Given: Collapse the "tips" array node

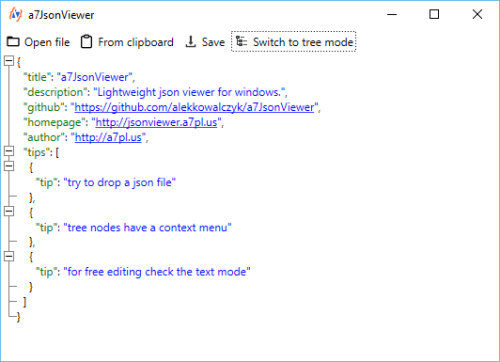Looking at the screenshot, I should click(x=9, y=151).
